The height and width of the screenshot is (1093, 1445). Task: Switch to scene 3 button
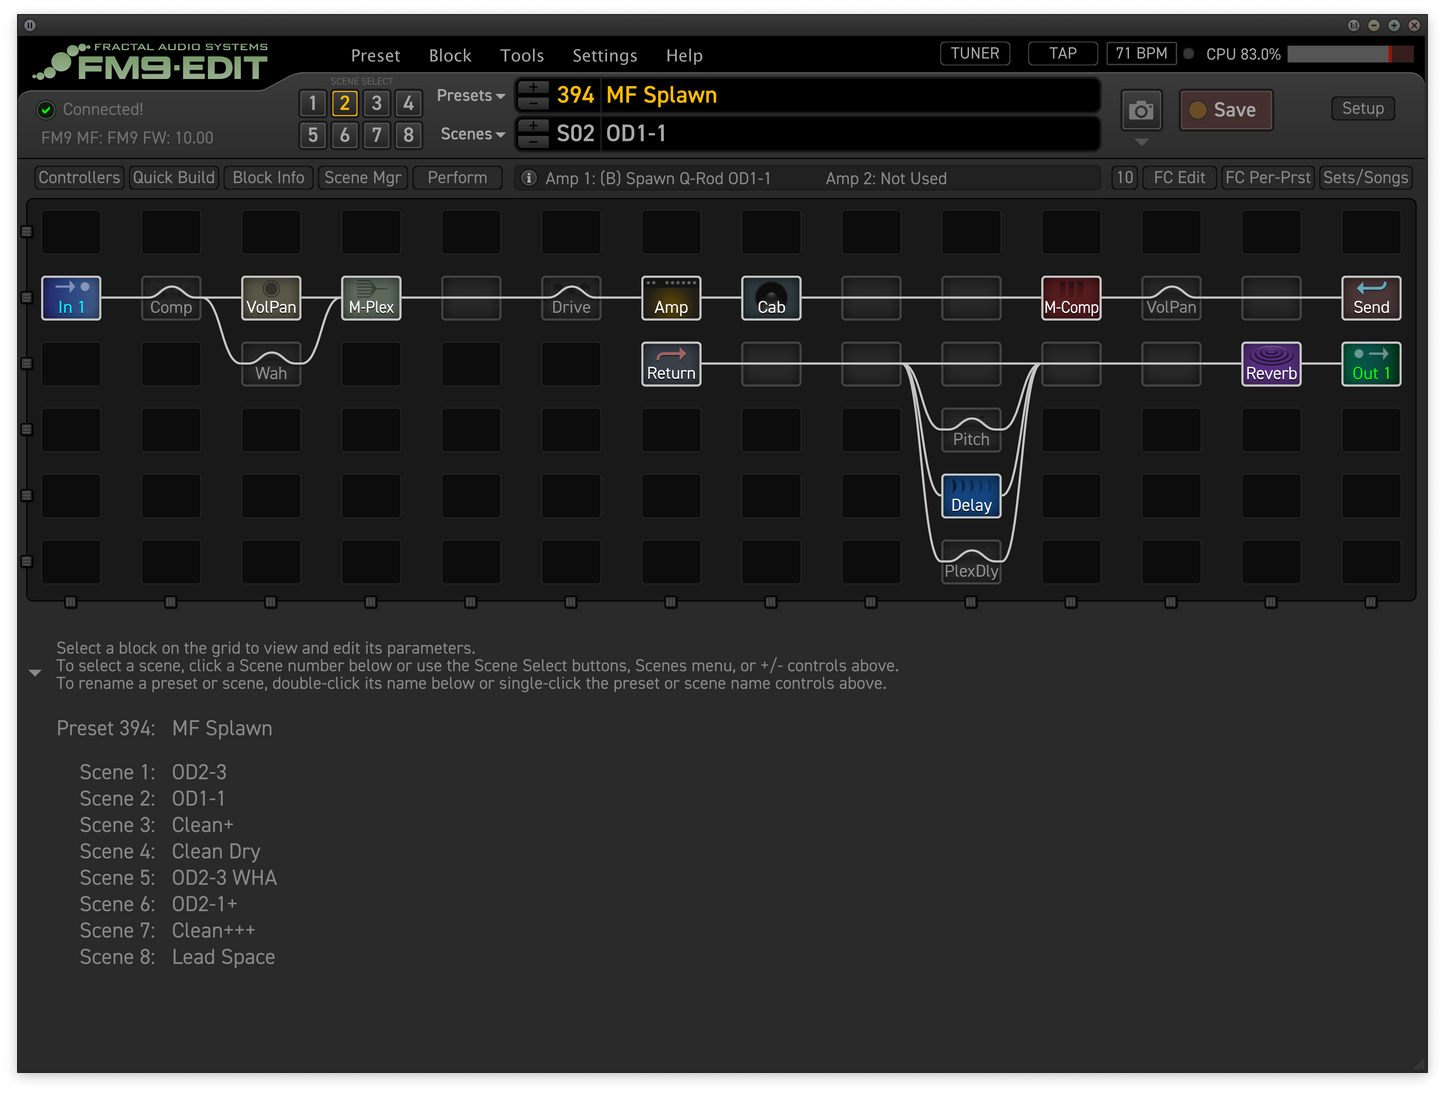click(x=376, y=103)
